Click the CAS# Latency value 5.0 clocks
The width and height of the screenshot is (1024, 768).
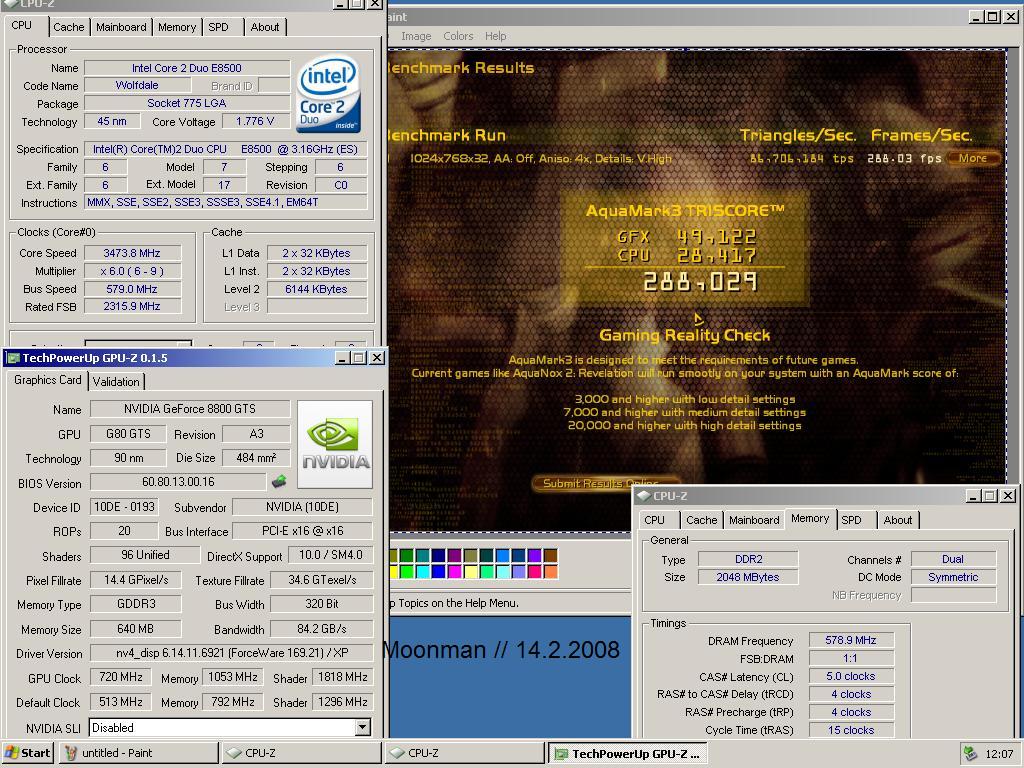click(x=850, y=677)
